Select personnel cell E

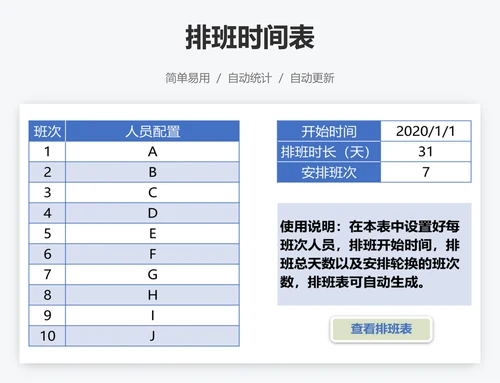[x=152, y=234]
